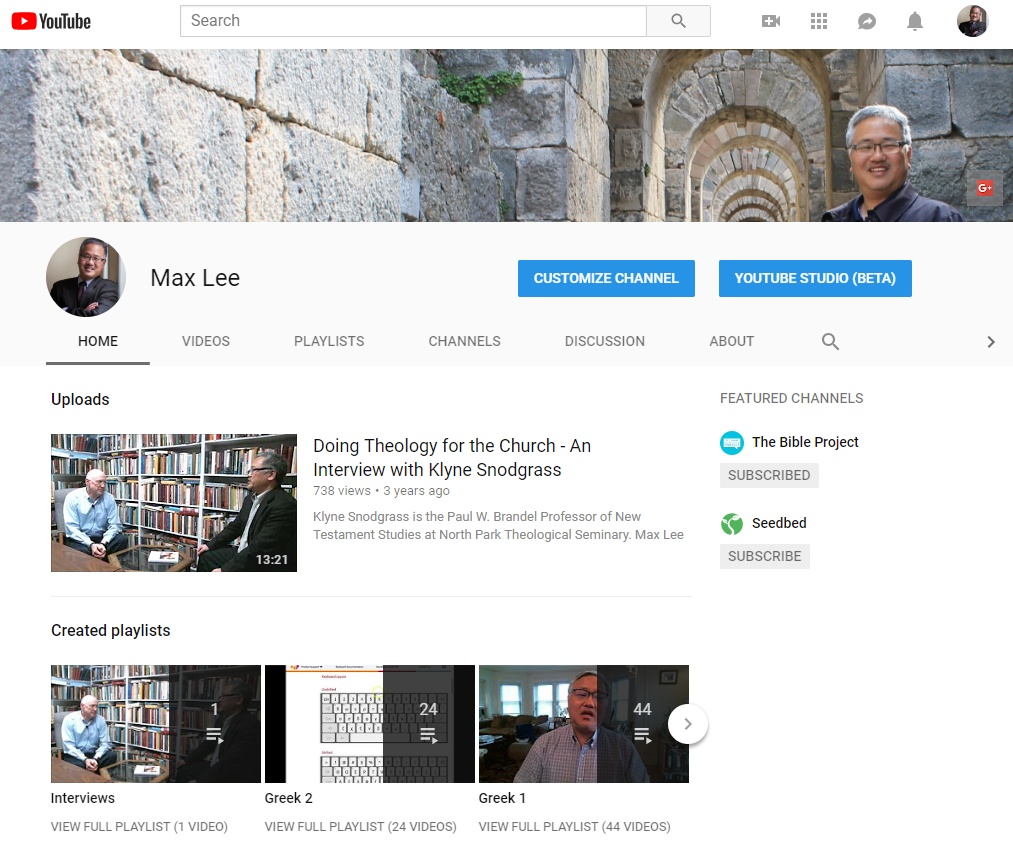The width and height of the screenshot is (1013, 845).
Task: Click the Interviews playlist title
Action: [83, 798]
